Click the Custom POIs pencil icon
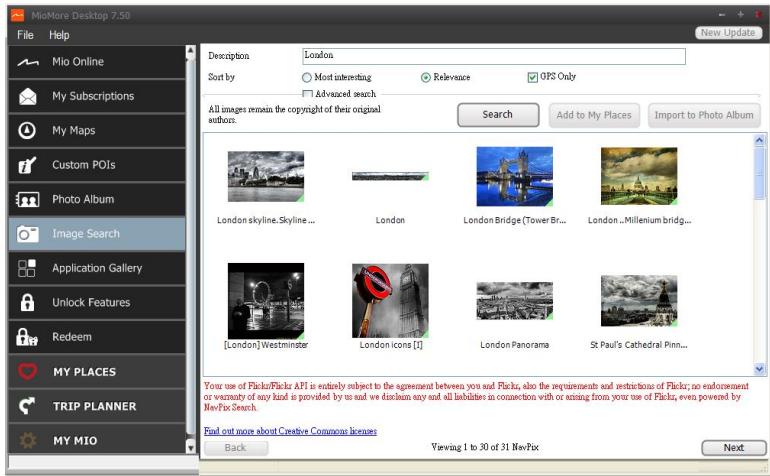 (27, 165)
